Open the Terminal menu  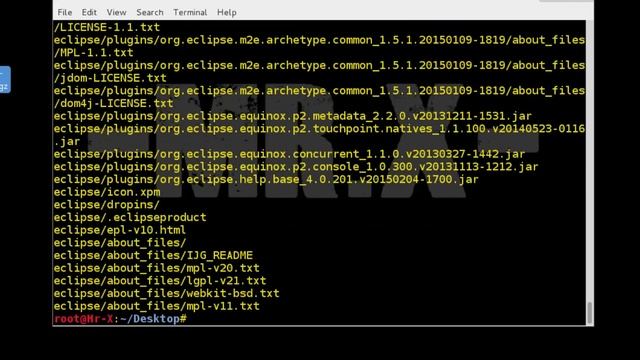pos(190,12)
